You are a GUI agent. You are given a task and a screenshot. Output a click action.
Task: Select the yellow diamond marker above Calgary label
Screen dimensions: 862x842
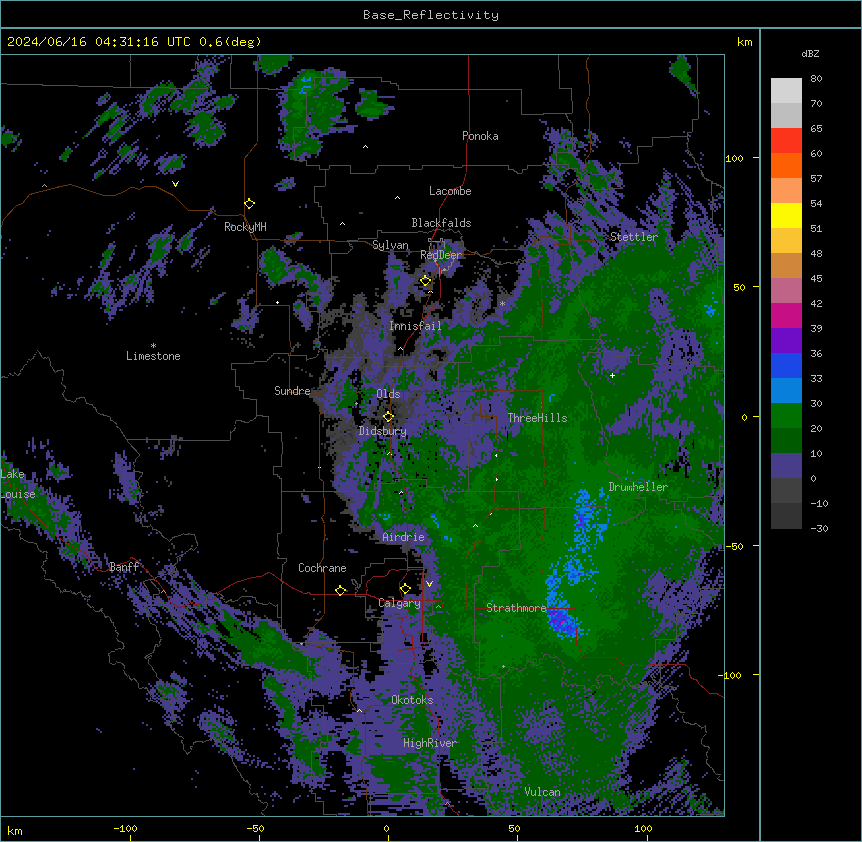pyautogui.click(x=405, y=589)
